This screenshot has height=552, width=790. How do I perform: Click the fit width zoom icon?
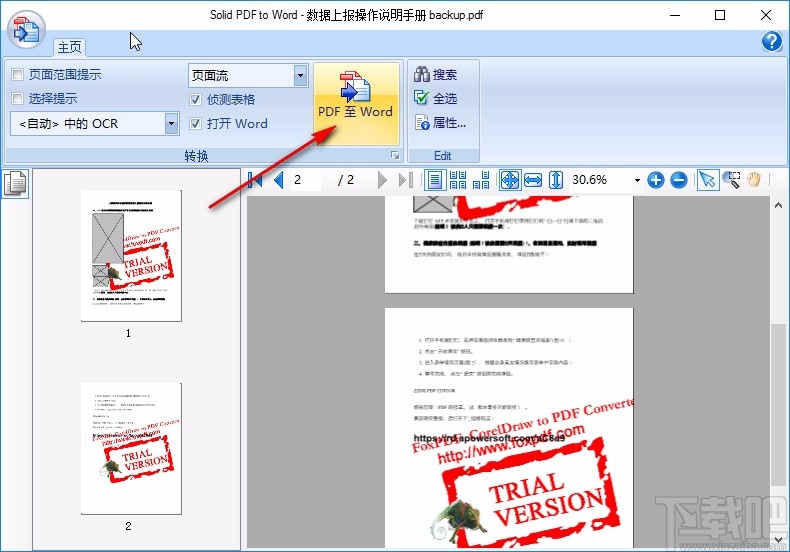[x=533, y=180]
